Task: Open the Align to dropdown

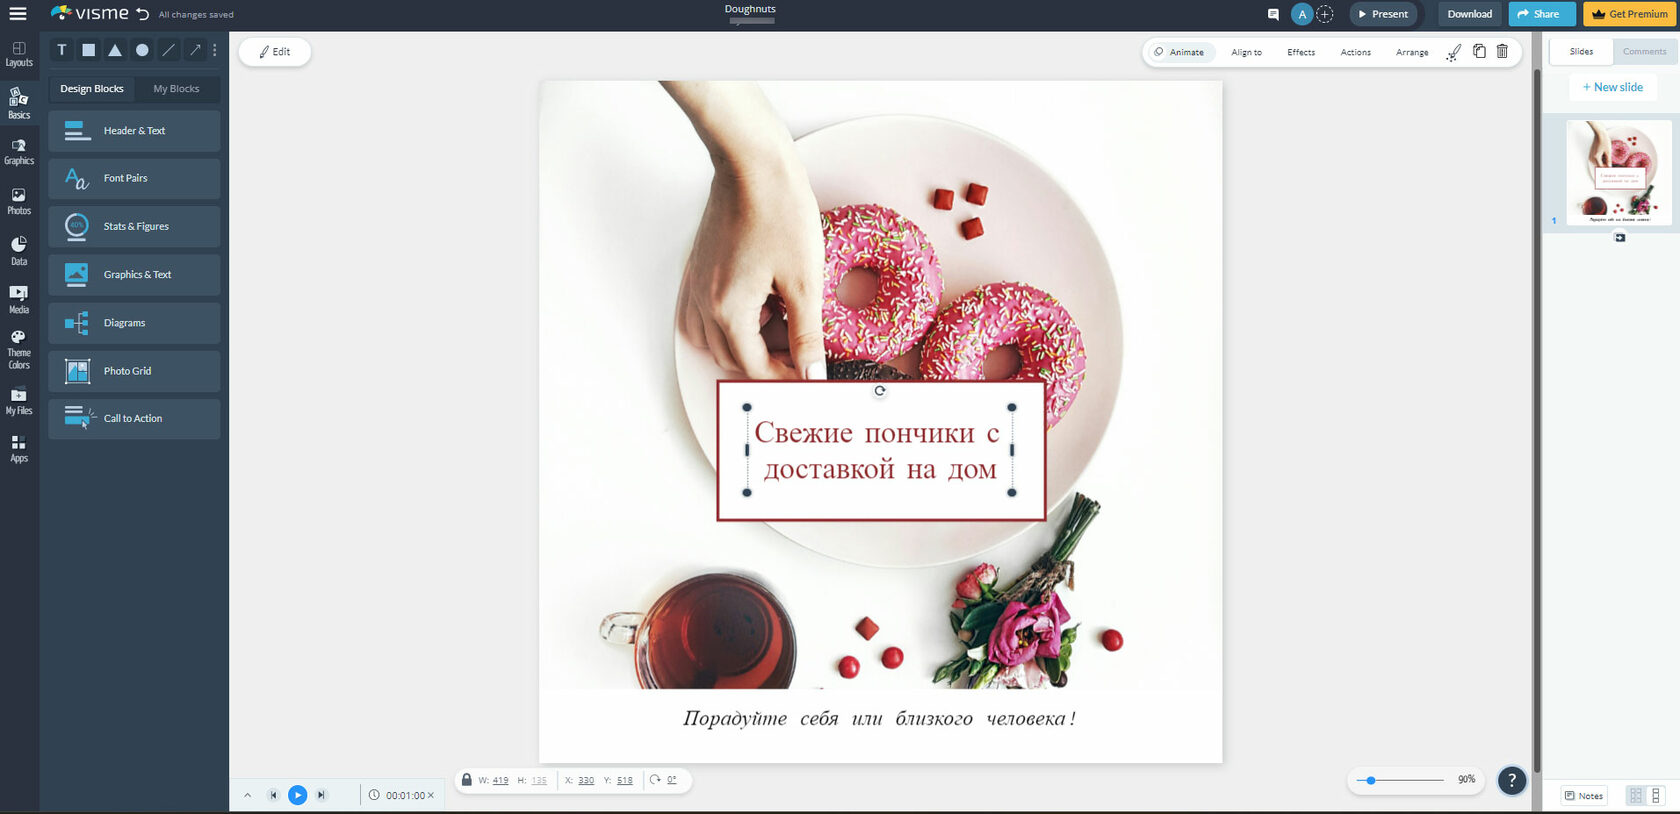Action: (x=1246, y=52)
